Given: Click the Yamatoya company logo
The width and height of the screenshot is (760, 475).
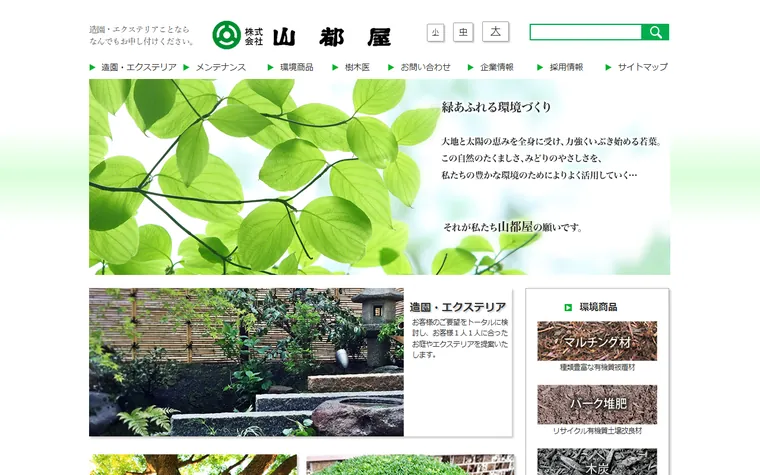Looking at the screenshot, I should point(226,35).
